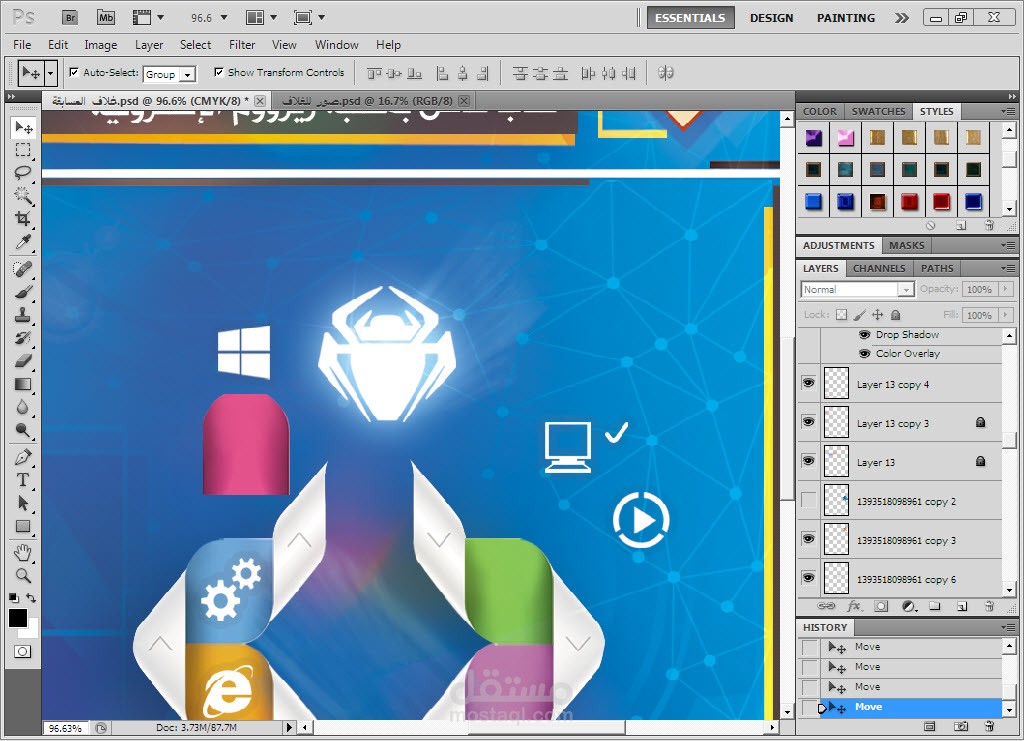This screenshot has height=741, width=1024.
Task: Delete layer with Layers panel trash icon
Action: [x=989, y=606]
